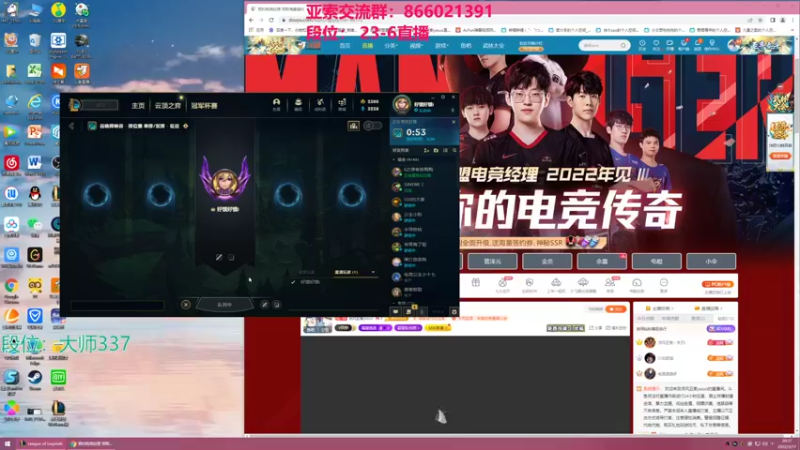Screen dimensions: 800x450
Task: Open the Windows Start button
Action: (7, 444)
